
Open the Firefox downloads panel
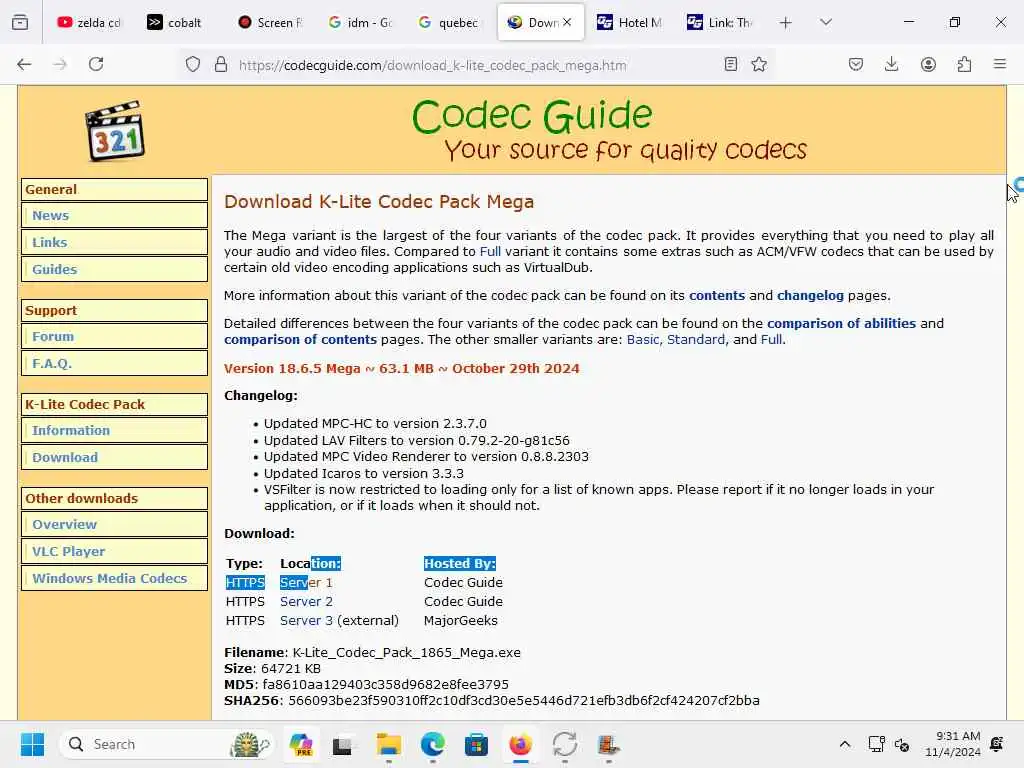pyautogui.click(x=891, y=65)
